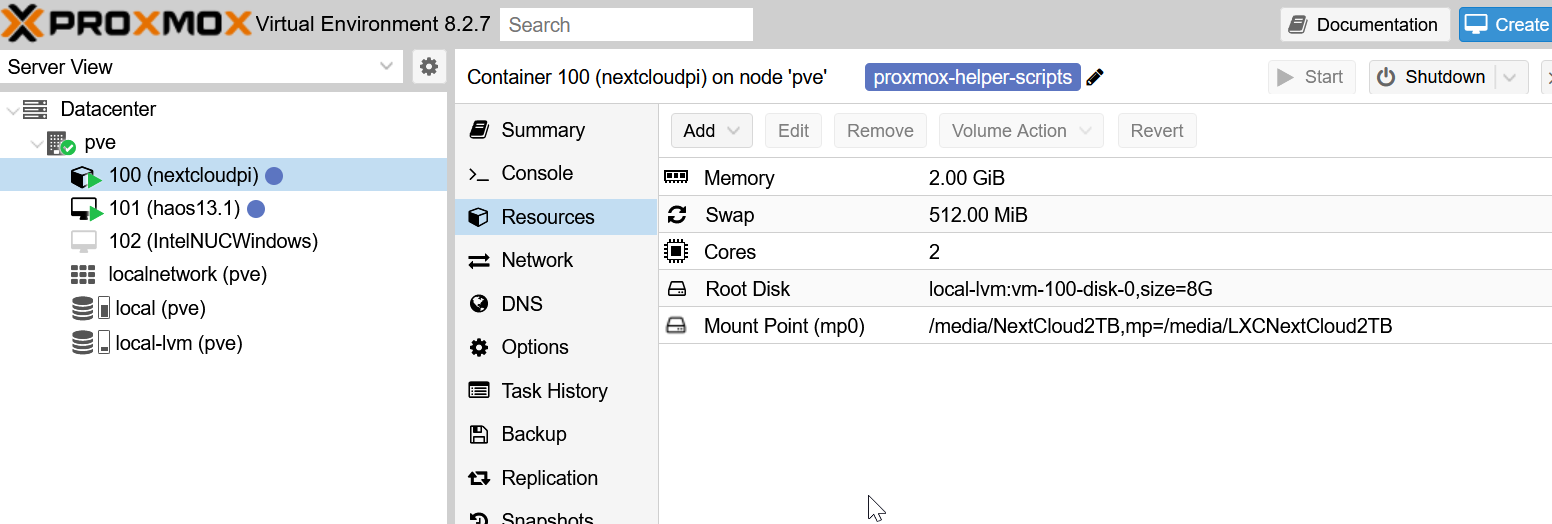Image resolution: width=1552 pixels, height=524 pixels.
Task: Select localnetwork (pve) grid icon
Action: coord(83,275)
